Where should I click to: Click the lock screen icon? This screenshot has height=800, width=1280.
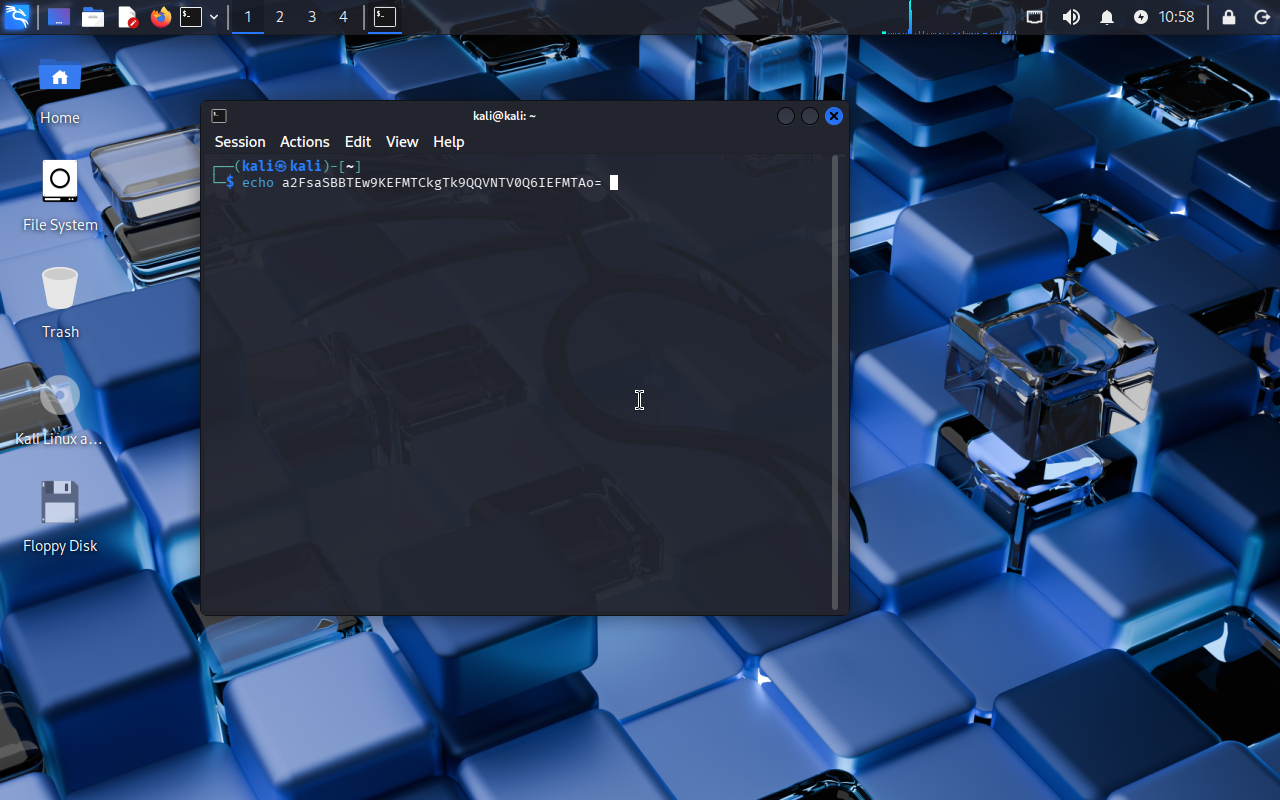(x=1229, y=17)
